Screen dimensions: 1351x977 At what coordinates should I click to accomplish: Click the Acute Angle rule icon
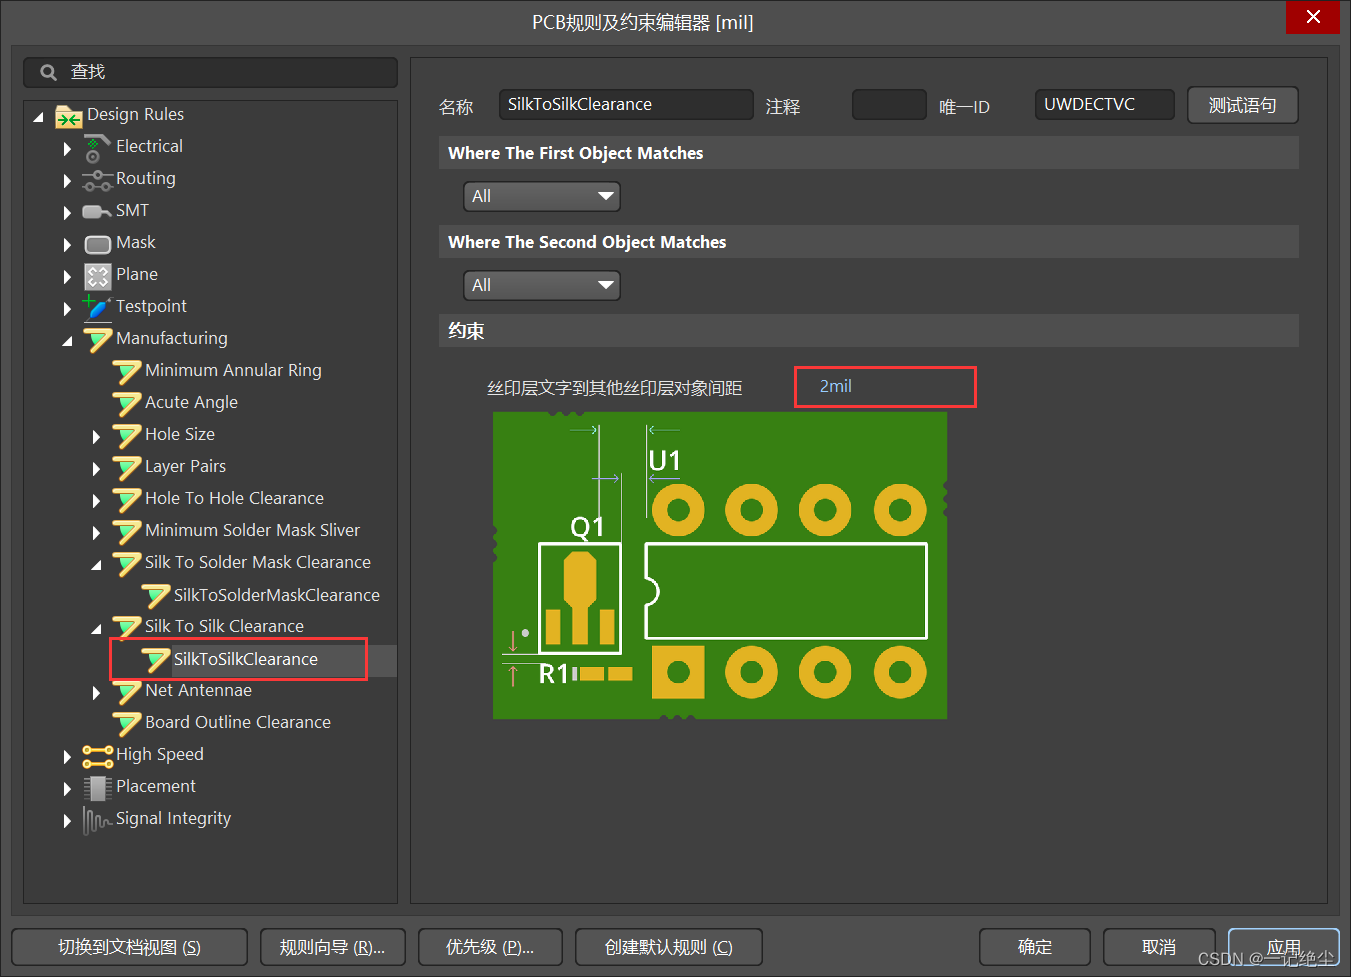(126, 404)
